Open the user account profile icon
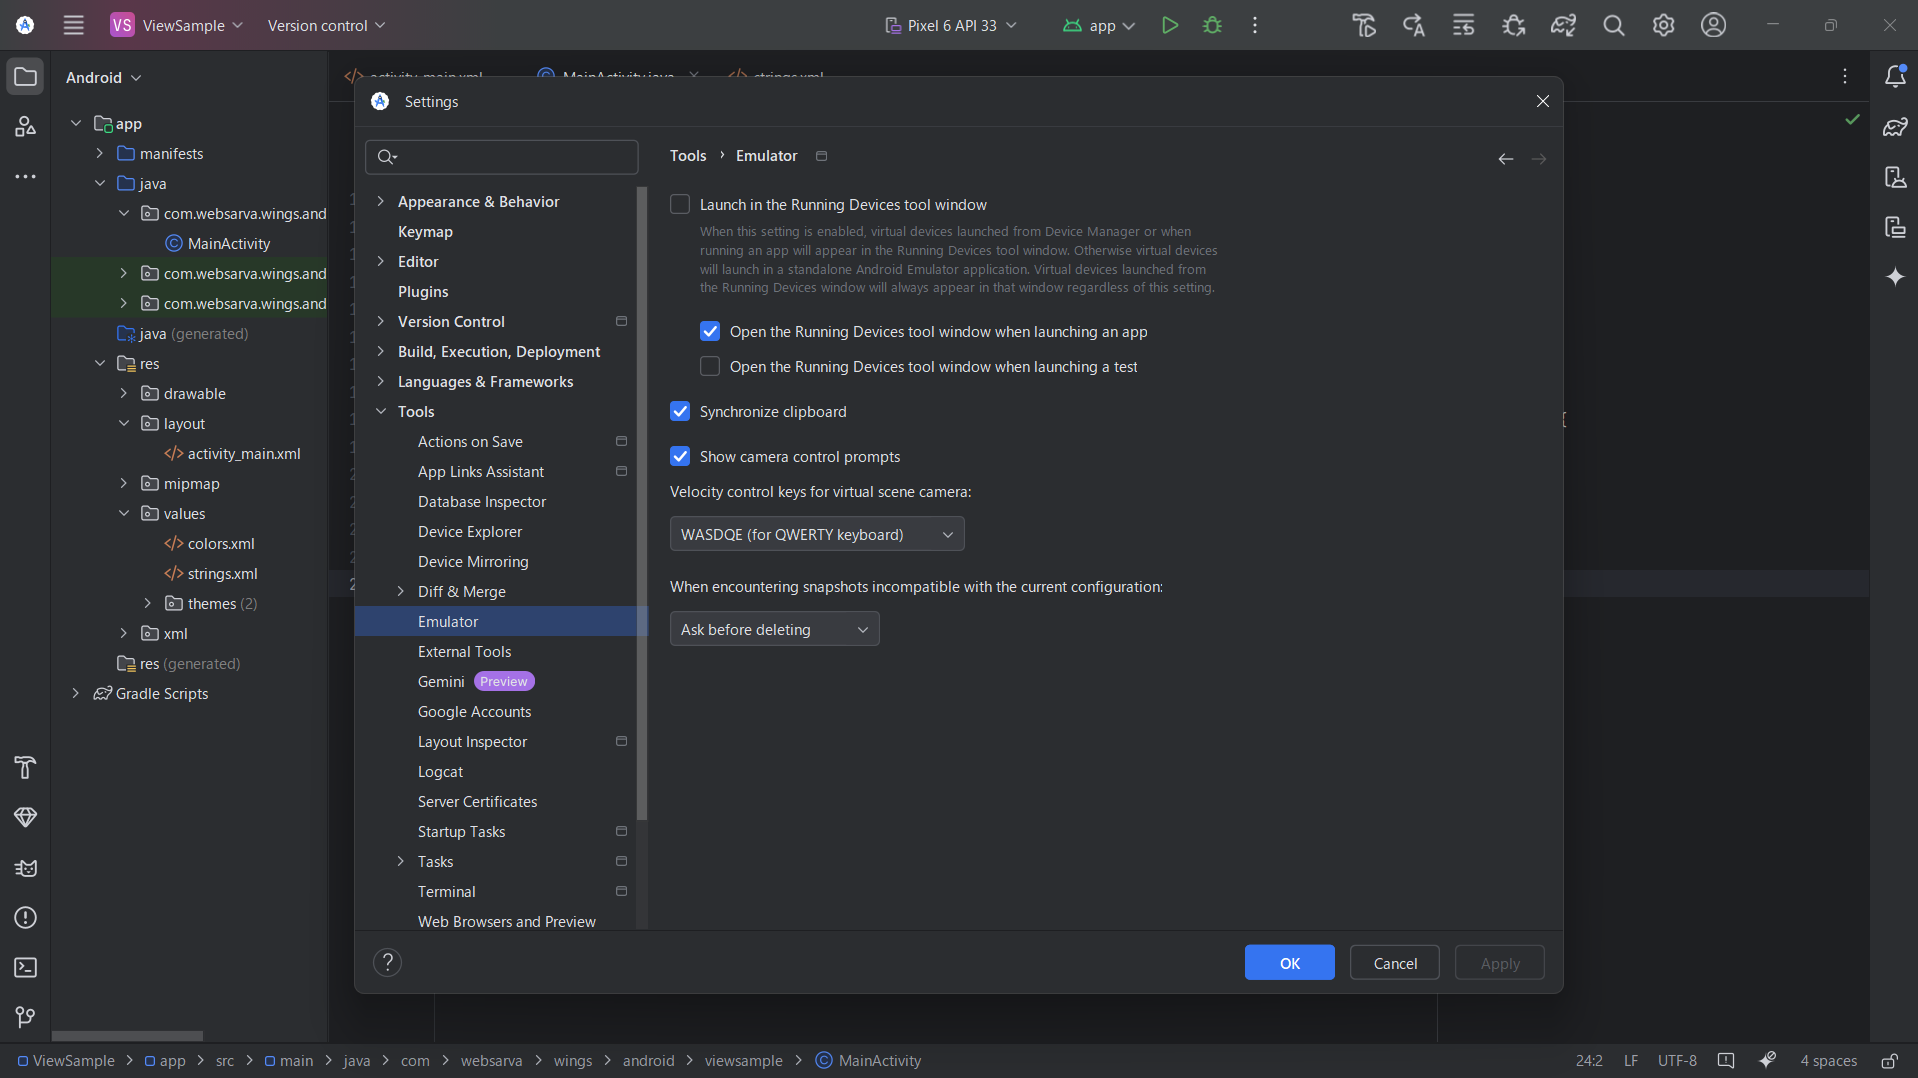 pyautogui.click(x=1713, y=25)
